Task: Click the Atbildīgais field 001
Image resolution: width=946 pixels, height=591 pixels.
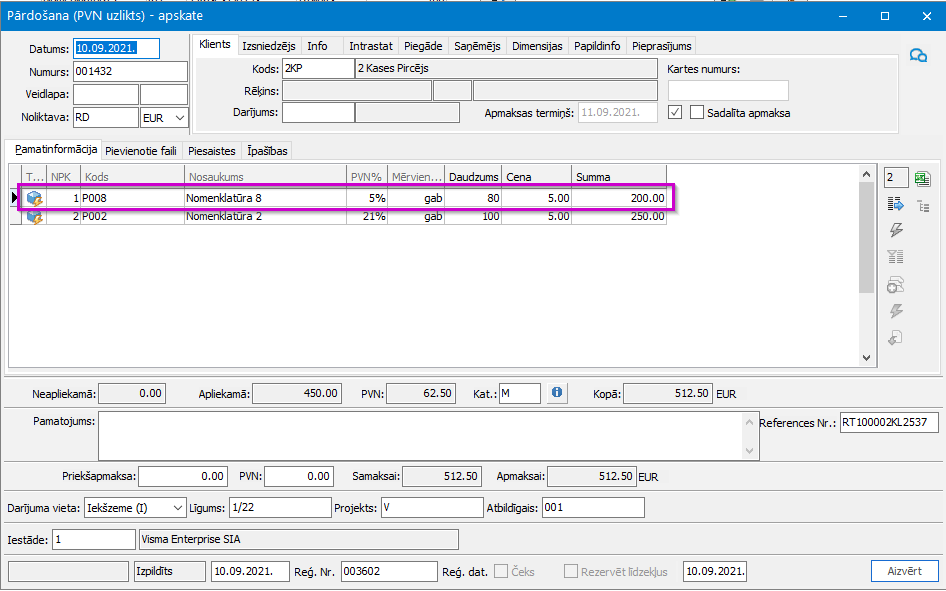Action: pos(593,508)
